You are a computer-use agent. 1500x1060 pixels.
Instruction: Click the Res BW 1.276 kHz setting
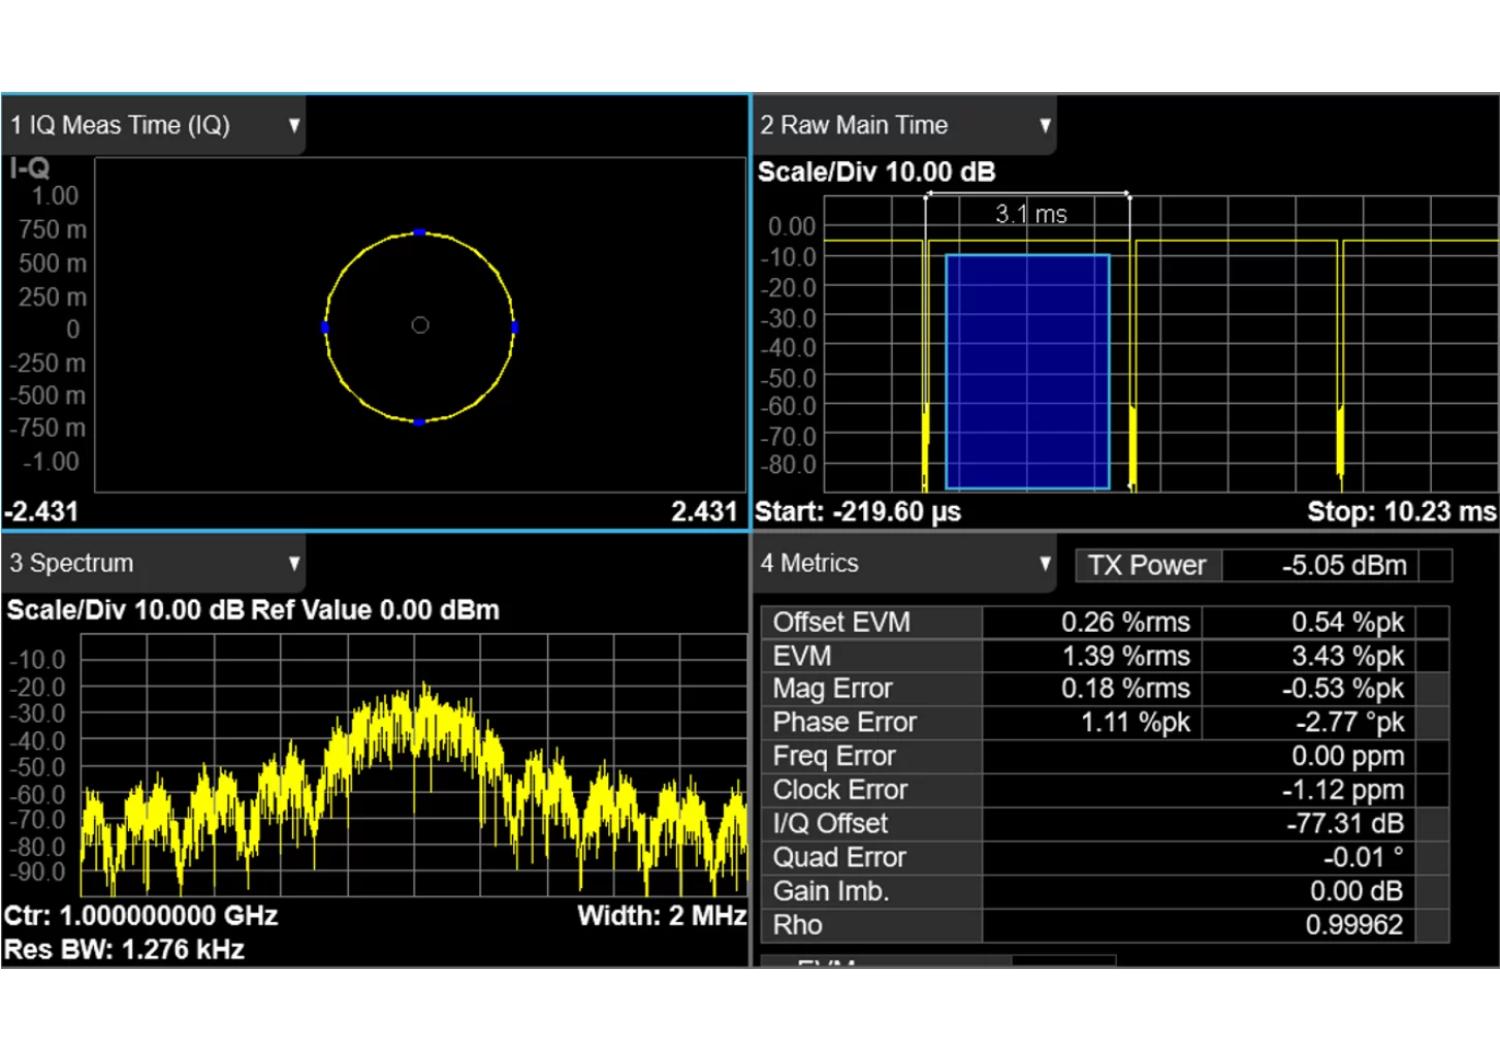tap(124, 950)
